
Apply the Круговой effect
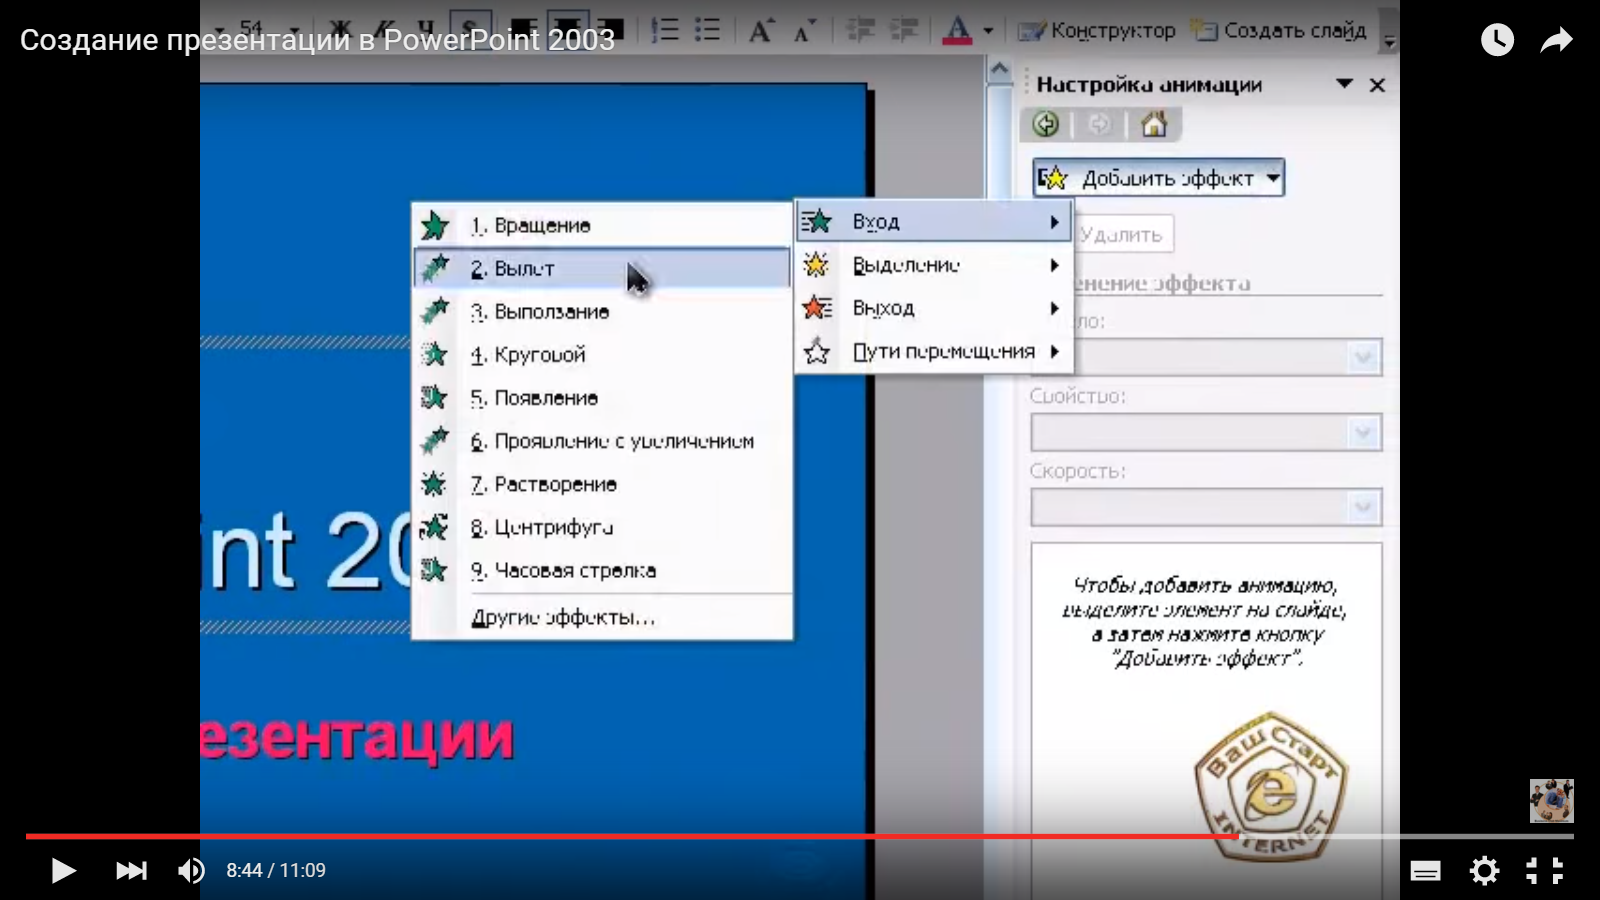(602, 354)
